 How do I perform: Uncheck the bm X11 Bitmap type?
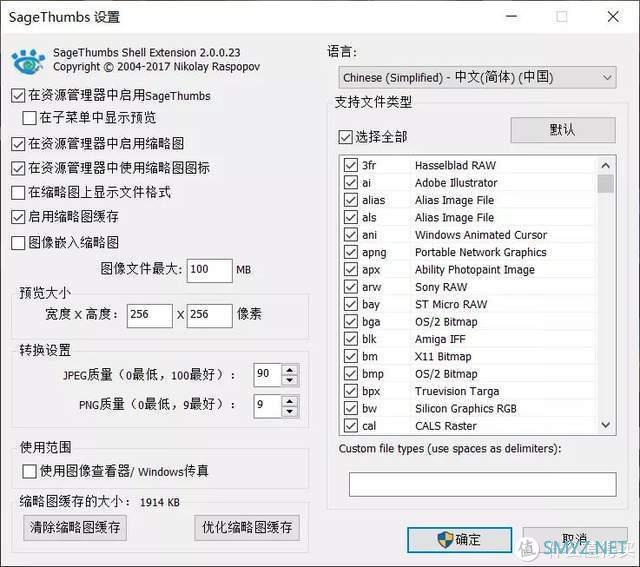(351, 356)
